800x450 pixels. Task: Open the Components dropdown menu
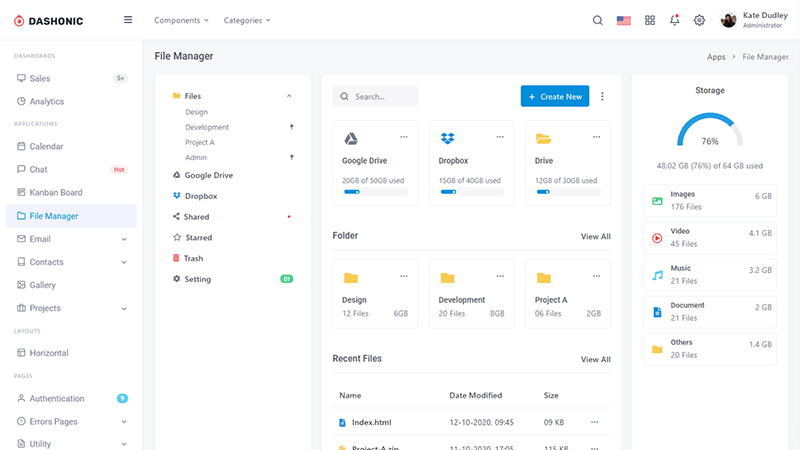(182, 20)
